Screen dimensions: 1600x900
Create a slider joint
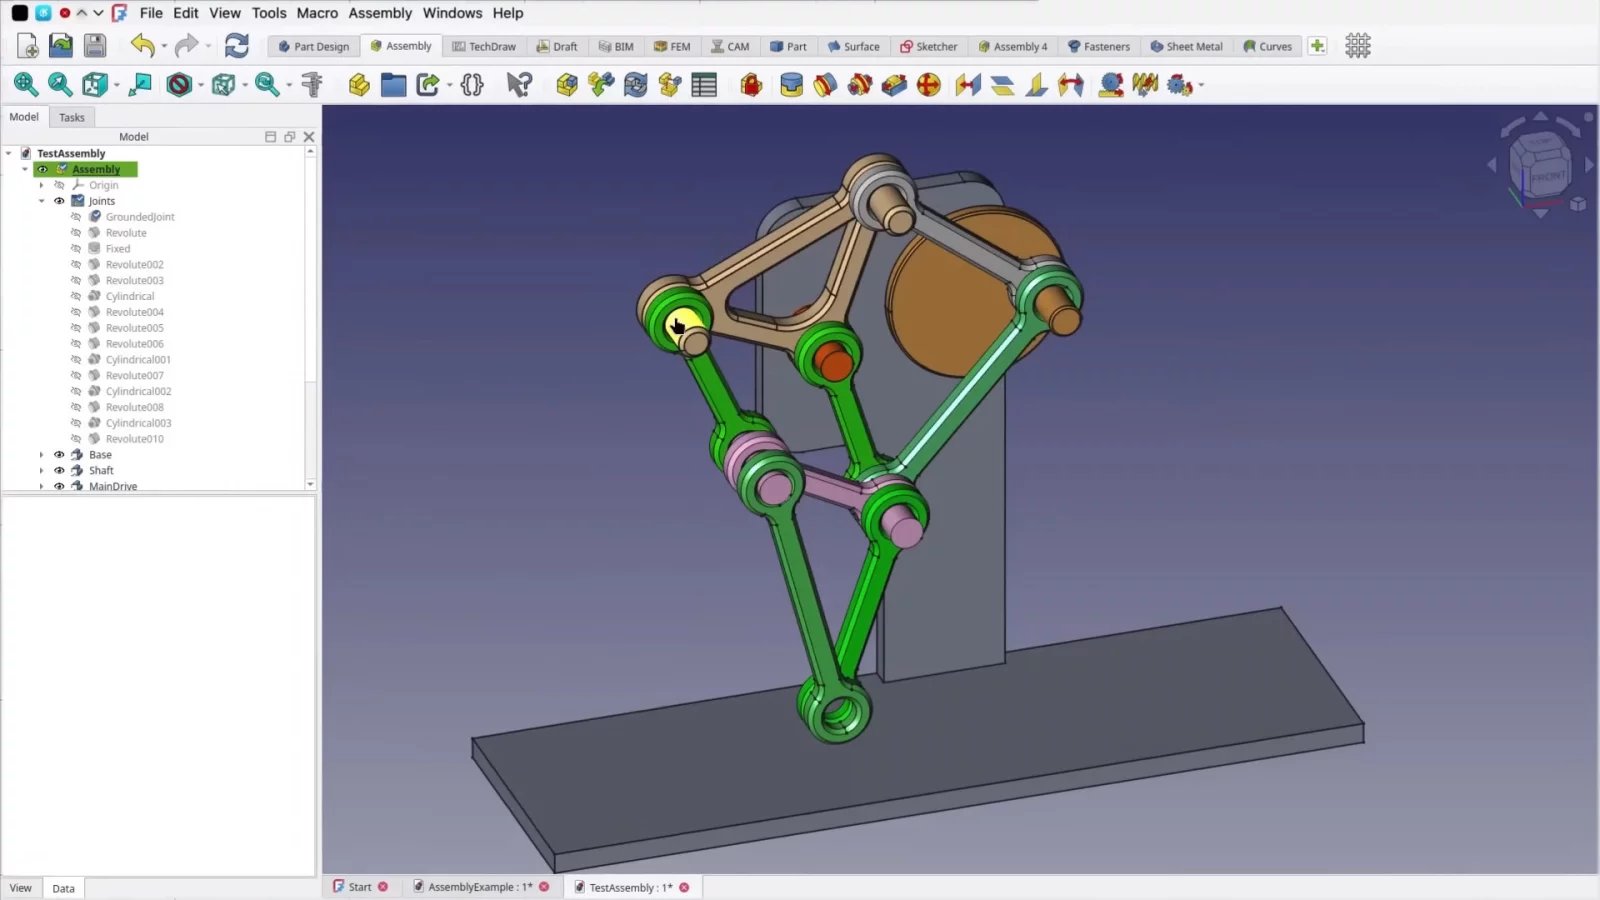[x=894, y=85]
